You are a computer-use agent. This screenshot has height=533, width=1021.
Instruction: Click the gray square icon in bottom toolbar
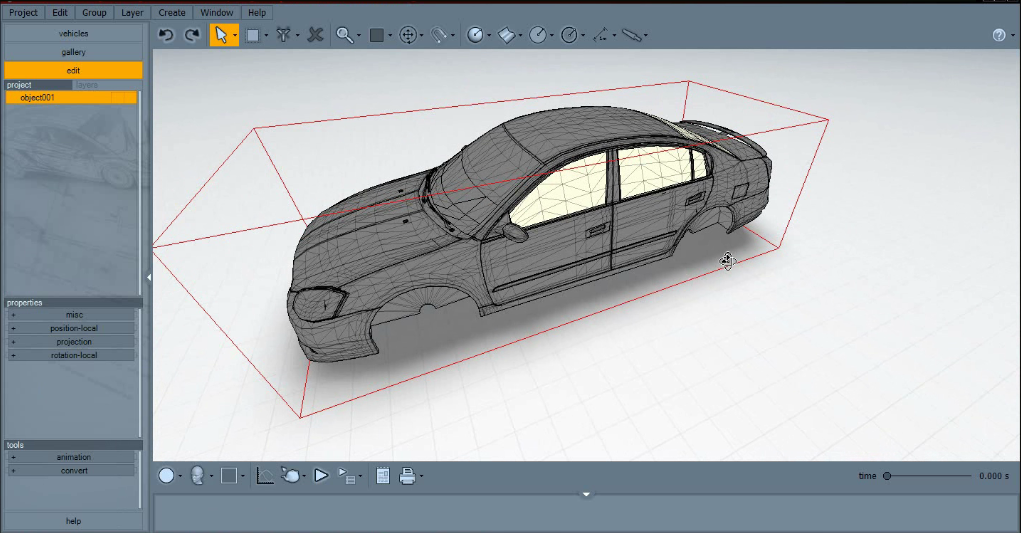click(x=229, y=476)
